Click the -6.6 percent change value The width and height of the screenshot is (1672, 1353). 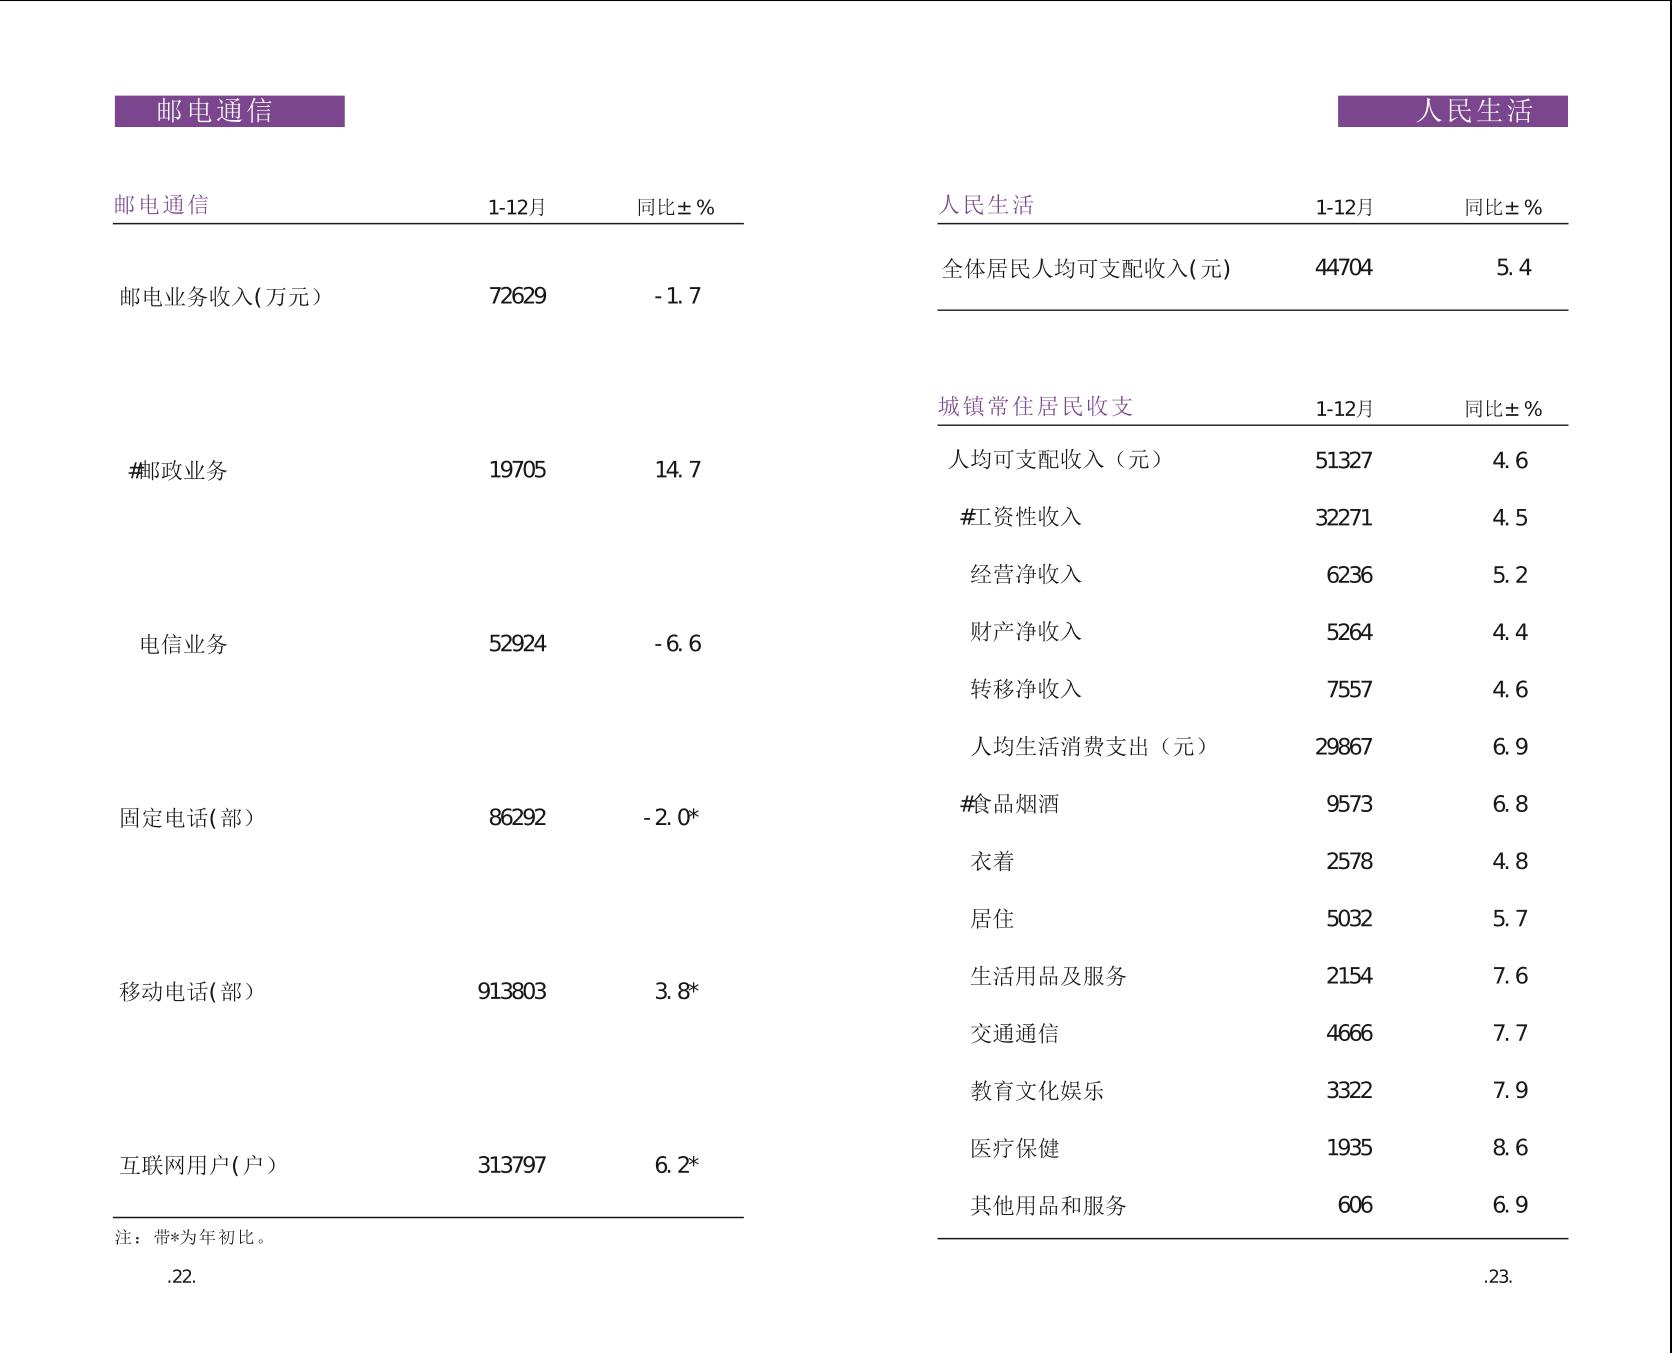(678, 644)
